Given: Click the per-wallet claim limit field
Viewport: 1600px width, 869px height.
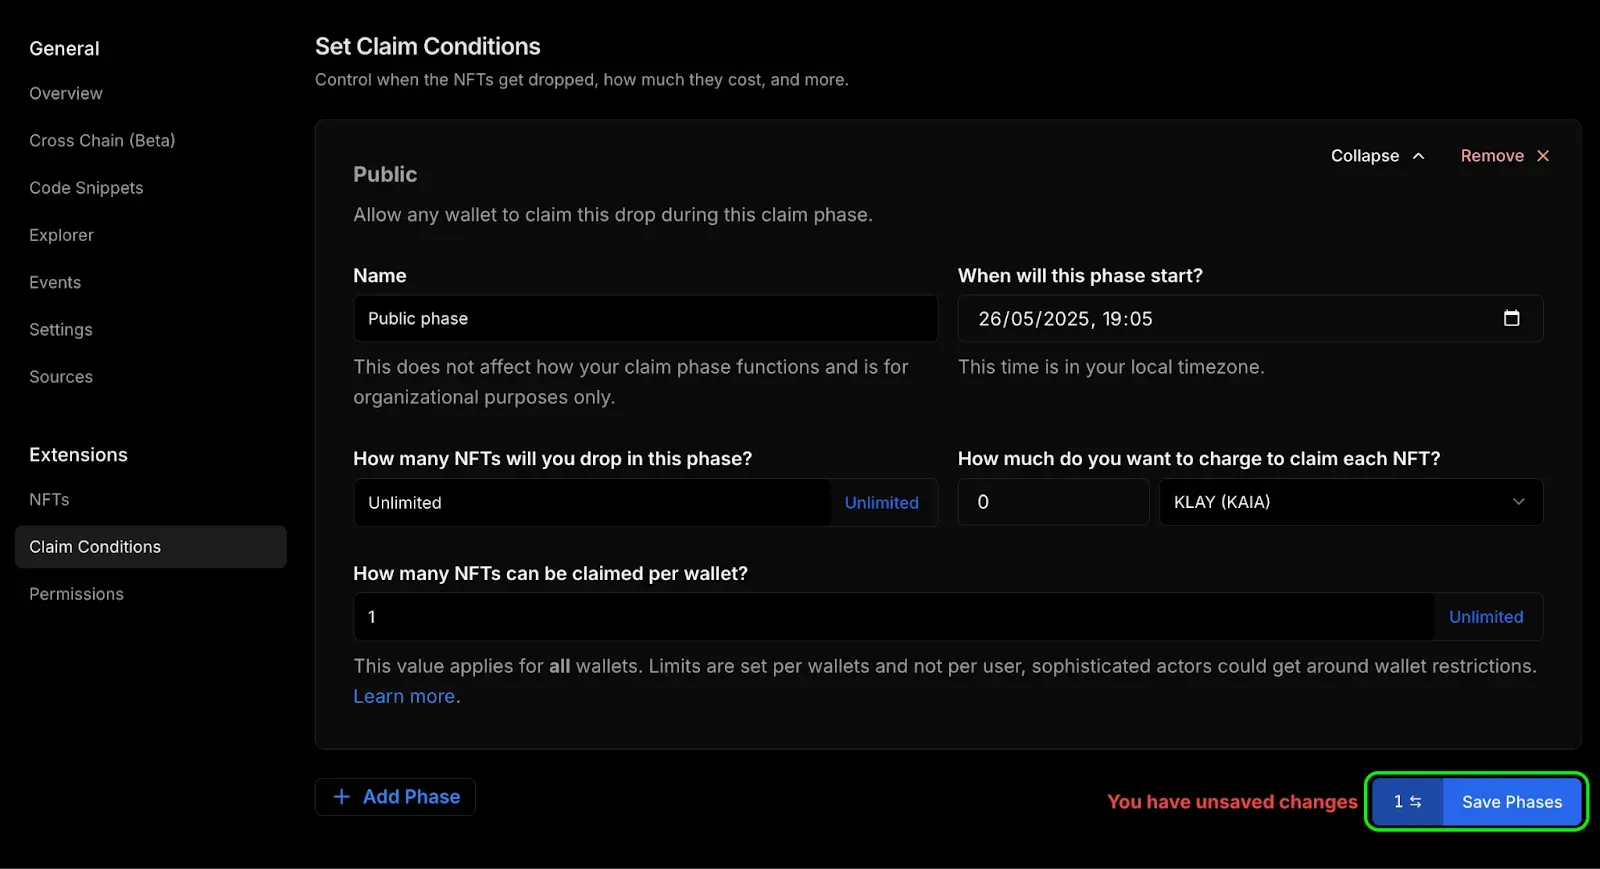Looking at the screenshot, I should [x=892, y=617].
